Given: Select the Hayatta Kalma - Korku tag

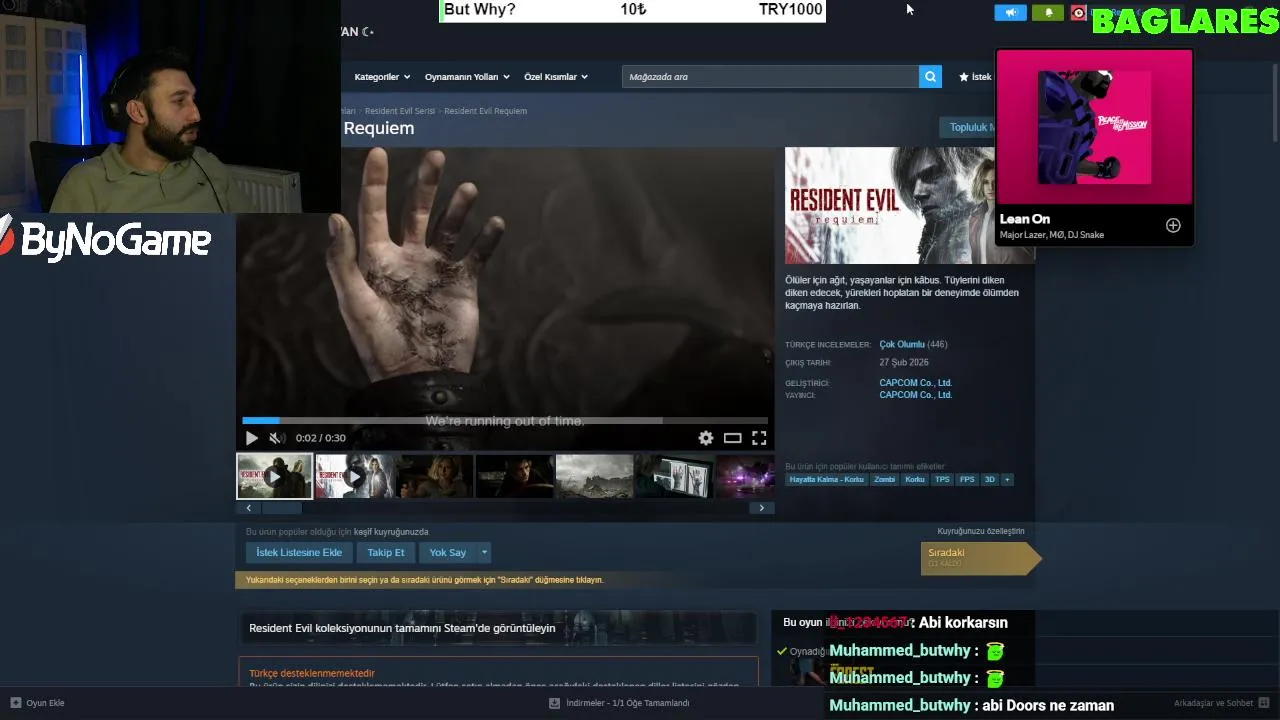Looking at the screenshot, I should (826, 480).
